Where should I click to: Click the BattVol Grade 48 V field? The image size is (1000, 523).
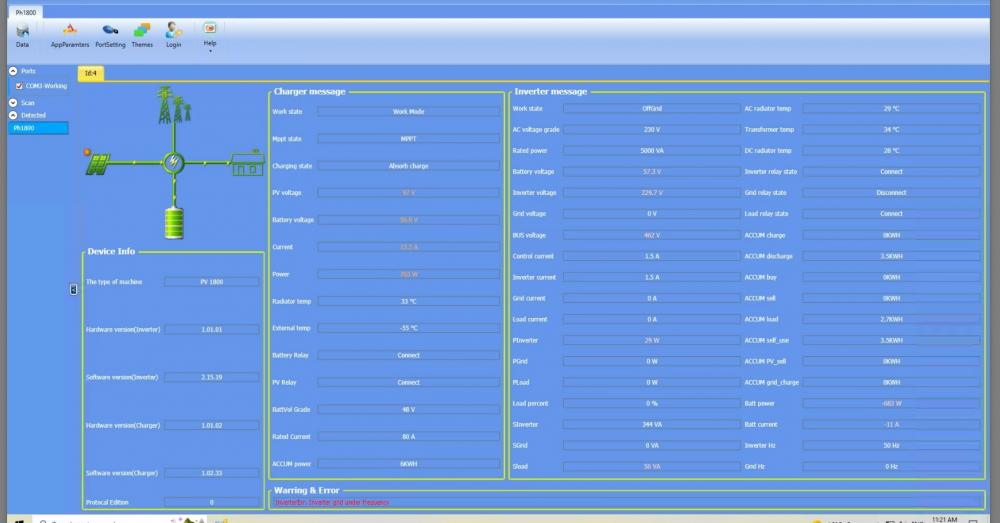(408, 409)
